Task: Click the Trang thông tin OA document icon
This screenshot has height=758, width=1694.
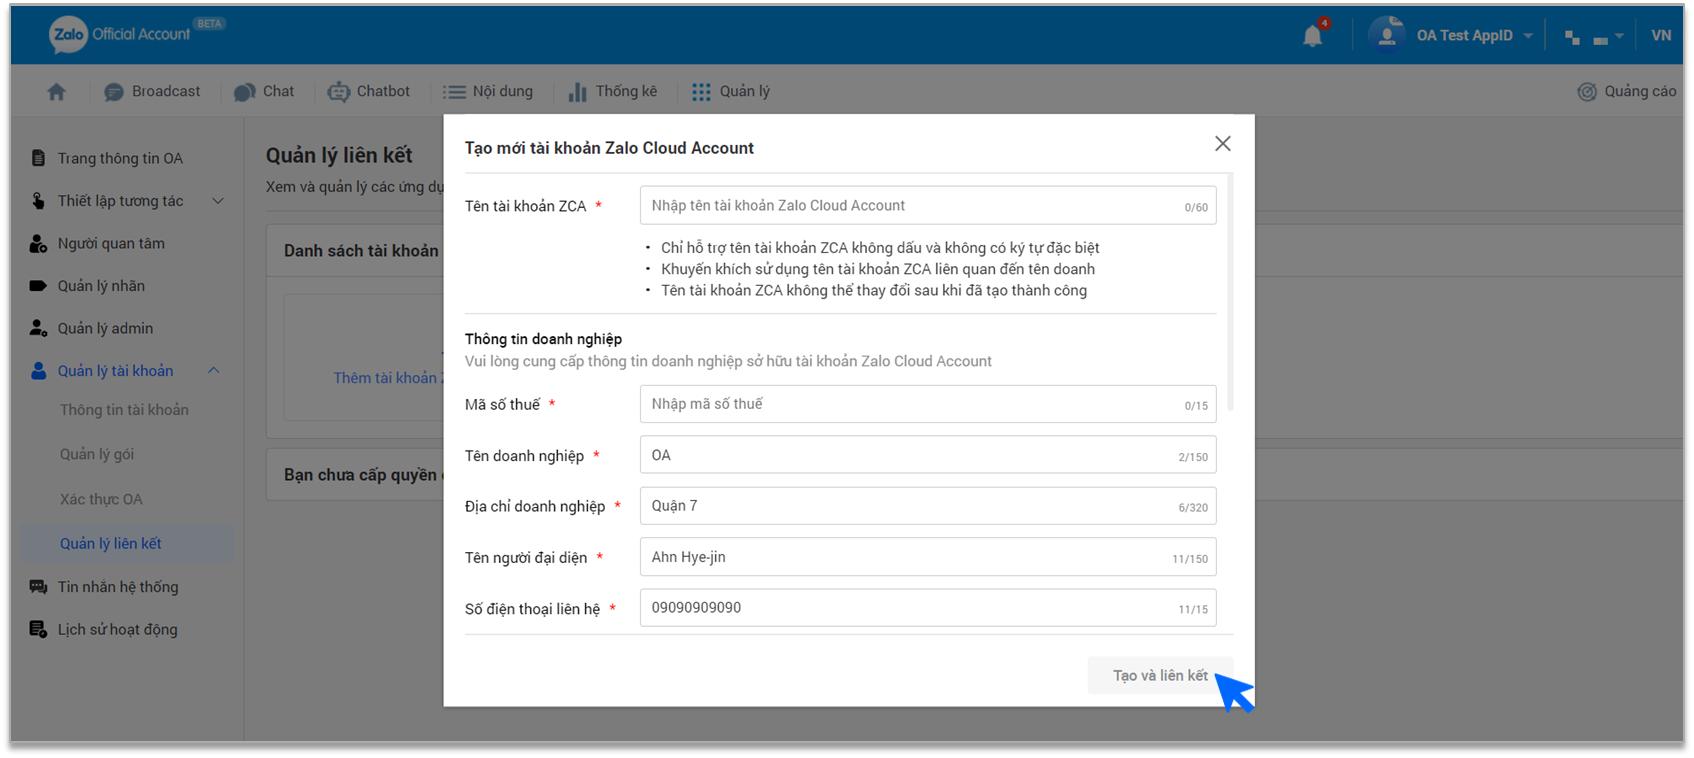Action: point(38,158)
